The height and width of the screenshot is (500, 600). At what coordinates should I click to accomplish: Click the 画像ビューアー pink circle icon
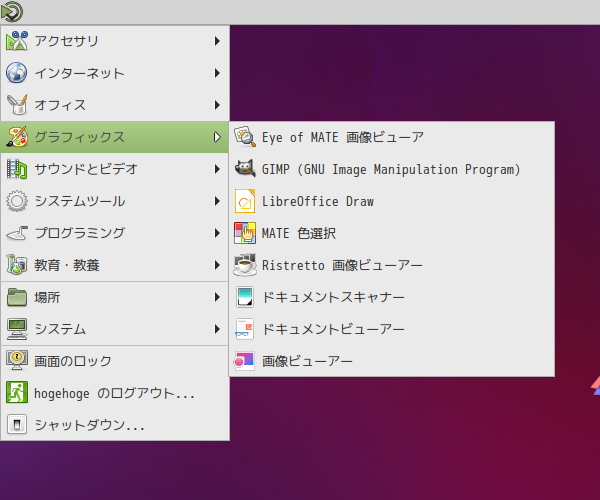pyautogui.click(x=245, y=361)
